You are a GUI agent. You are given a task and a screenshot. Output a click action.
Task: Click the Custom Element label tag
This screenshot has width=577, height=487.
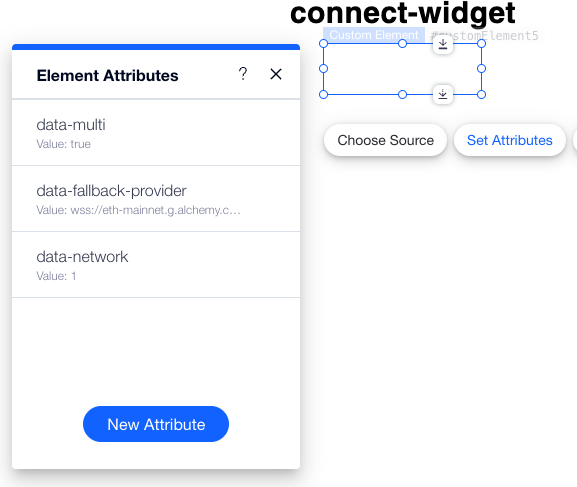[374, 35]
